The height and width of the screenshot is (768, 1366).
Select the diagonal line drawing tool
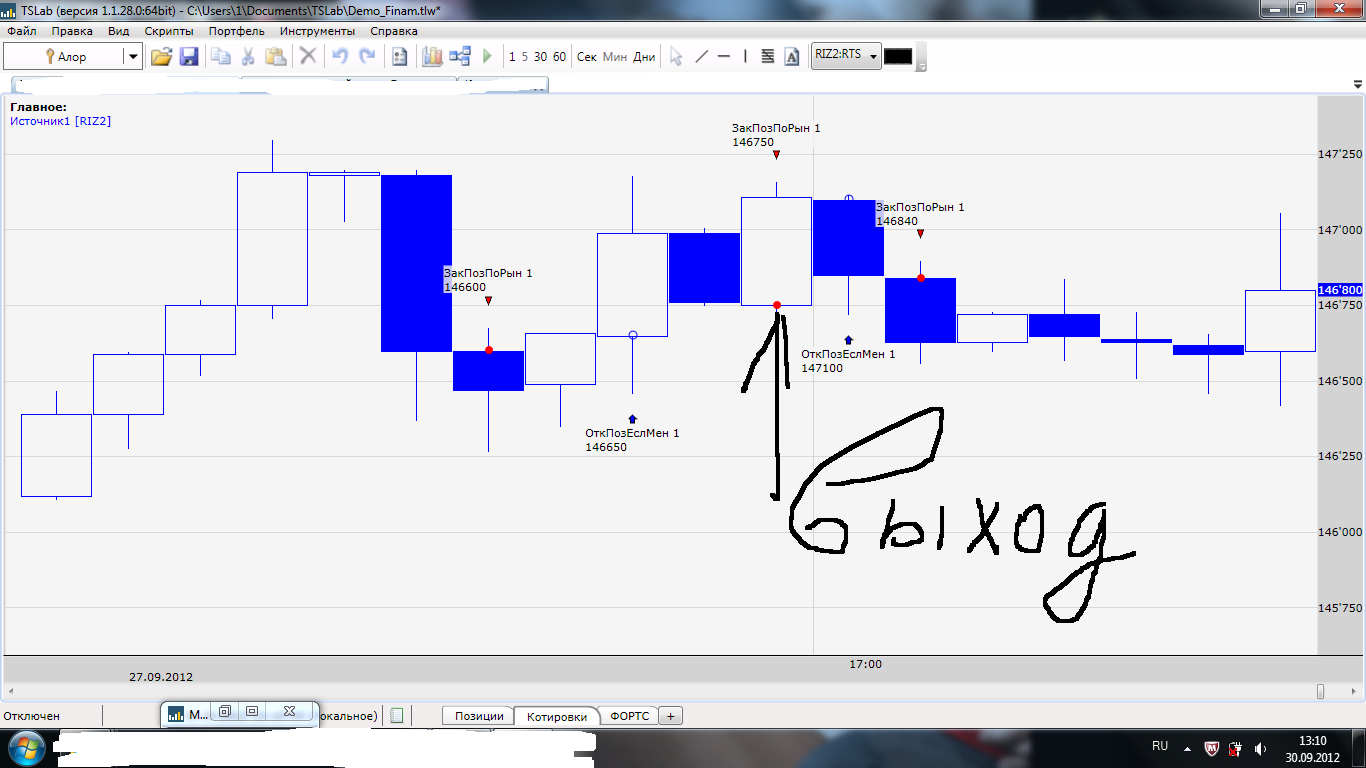click(701, 57)
